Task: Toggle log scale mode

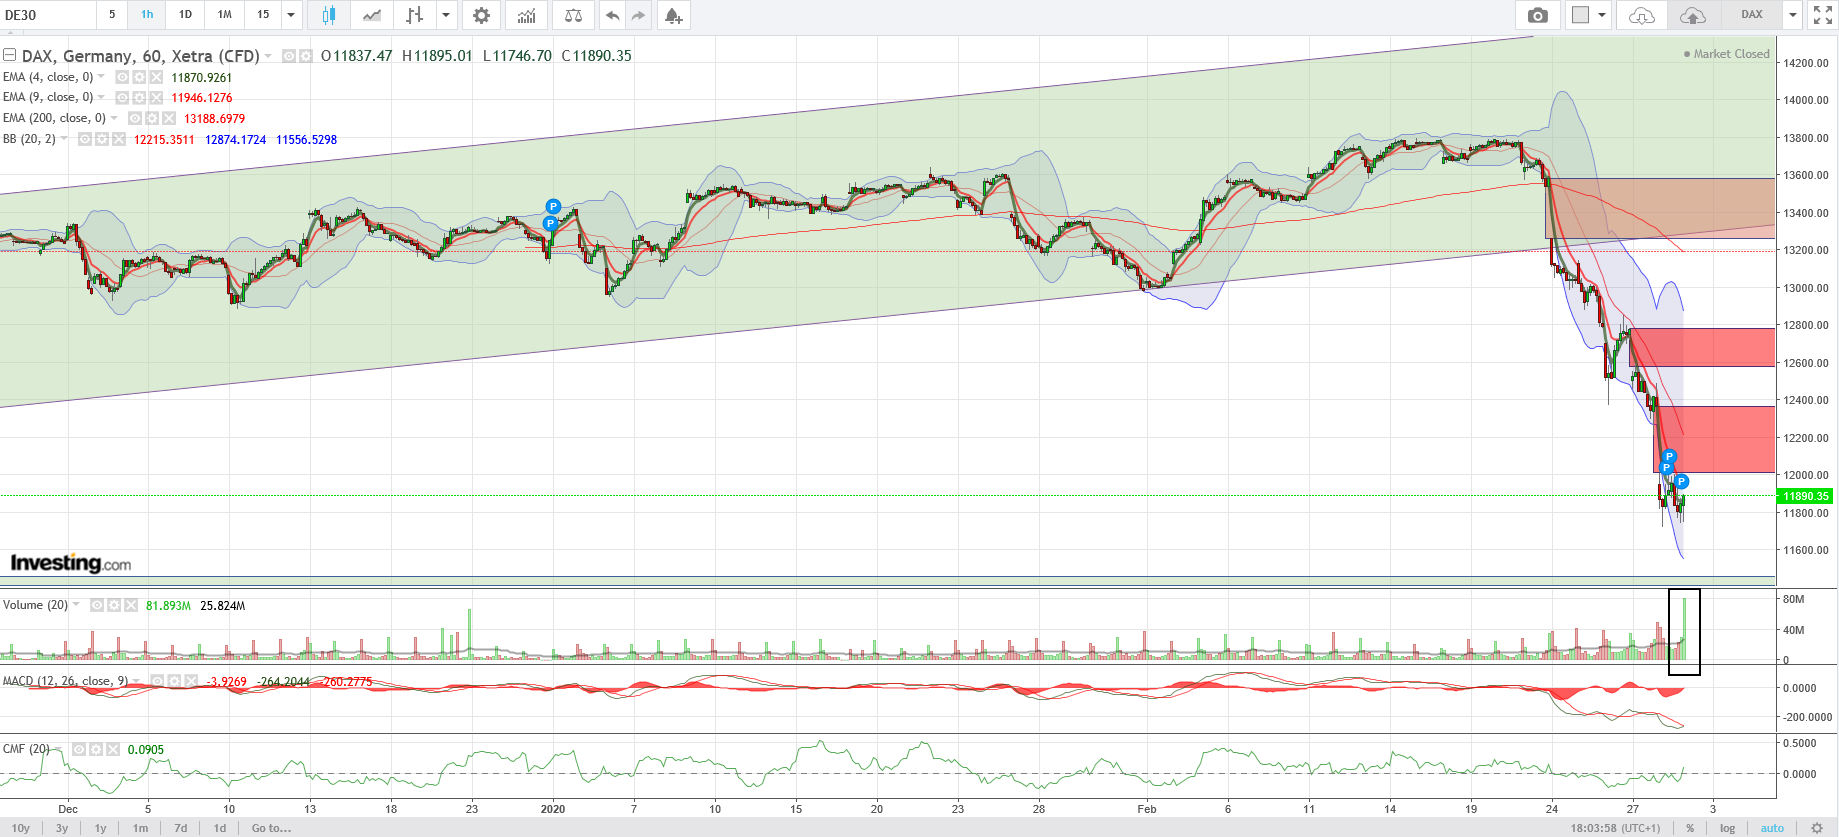Action: tap(1727, 828)
